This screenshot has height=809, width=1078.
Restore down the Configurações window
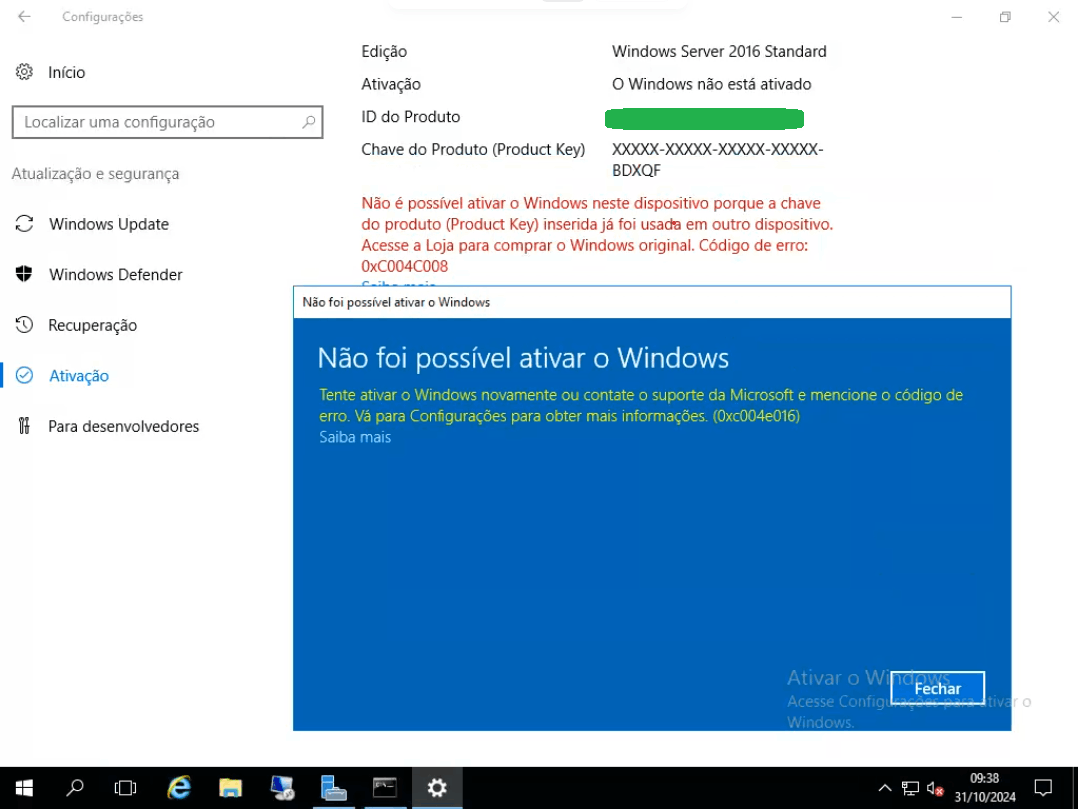pos(1005,16)
